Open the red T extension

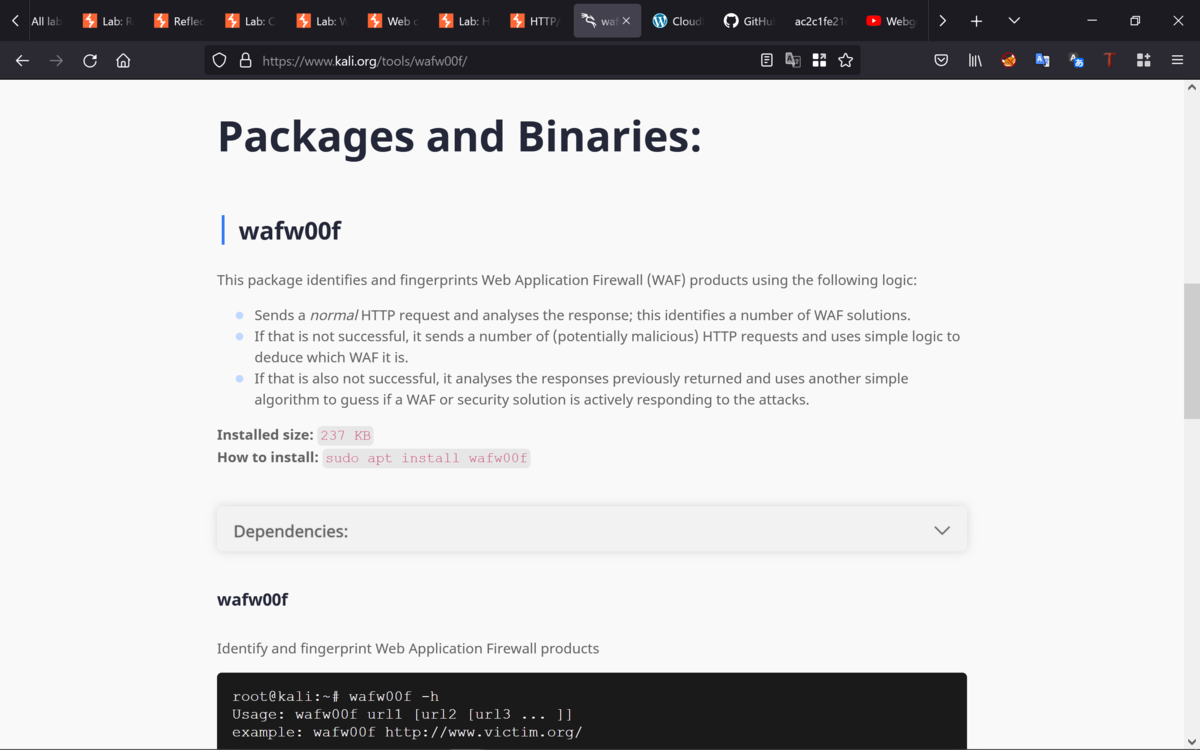pyautogui.click(x=1109, y=61)
